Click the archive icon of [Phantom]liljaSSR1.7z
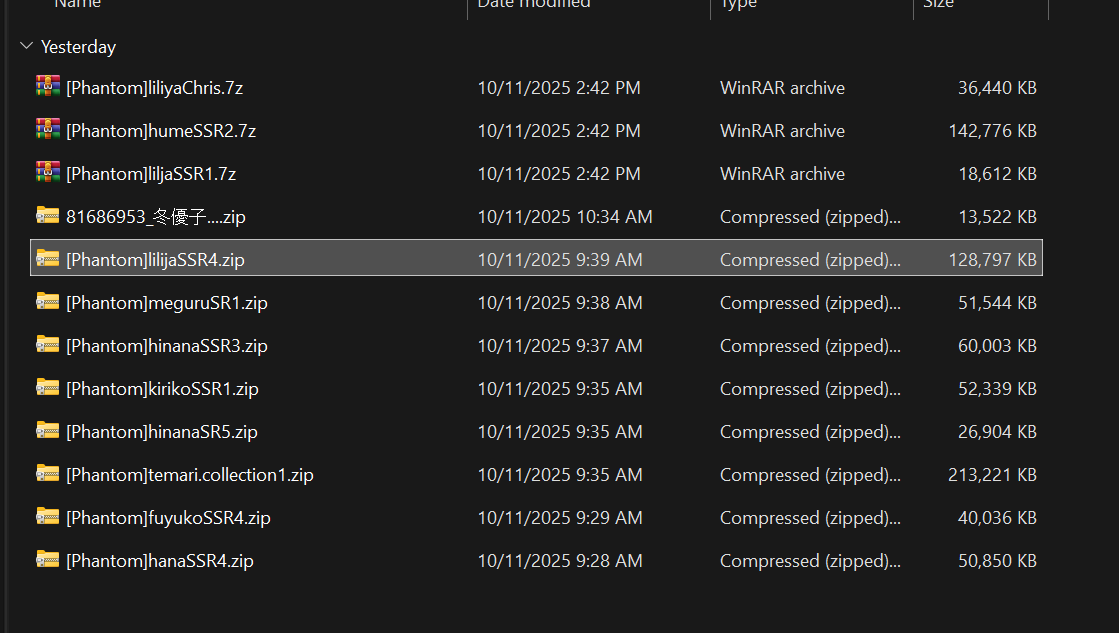The image size is (1119, 633). coord(47,173)
